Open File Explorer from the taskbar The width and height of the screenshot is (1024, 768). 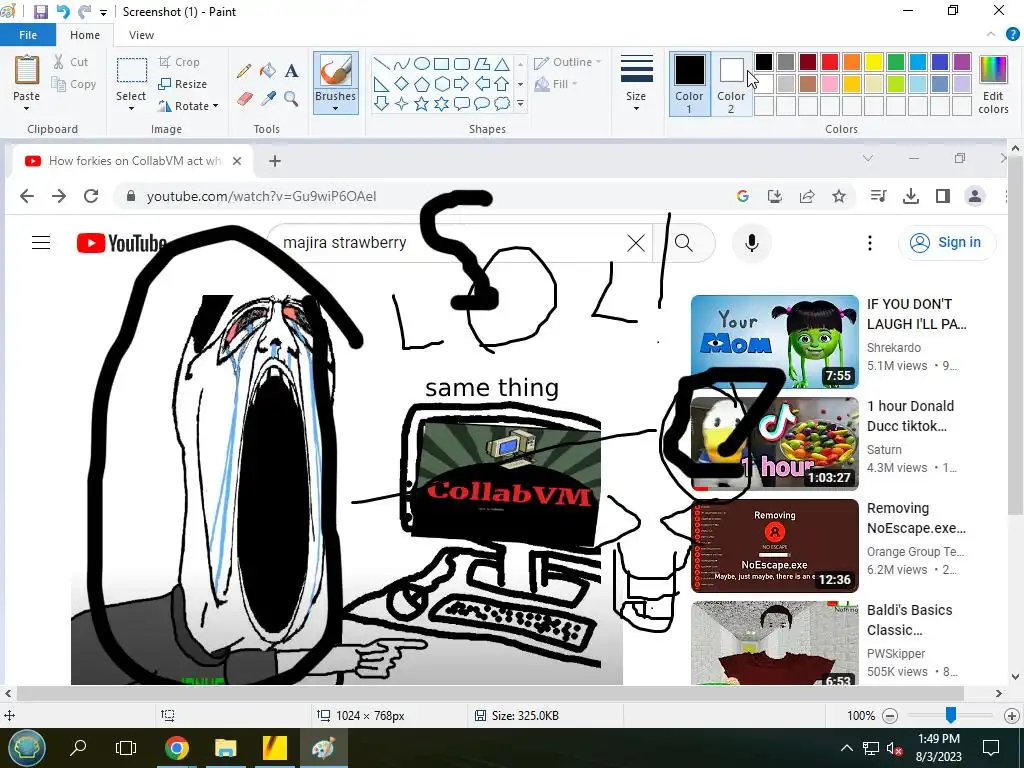[x=225, y=748]
